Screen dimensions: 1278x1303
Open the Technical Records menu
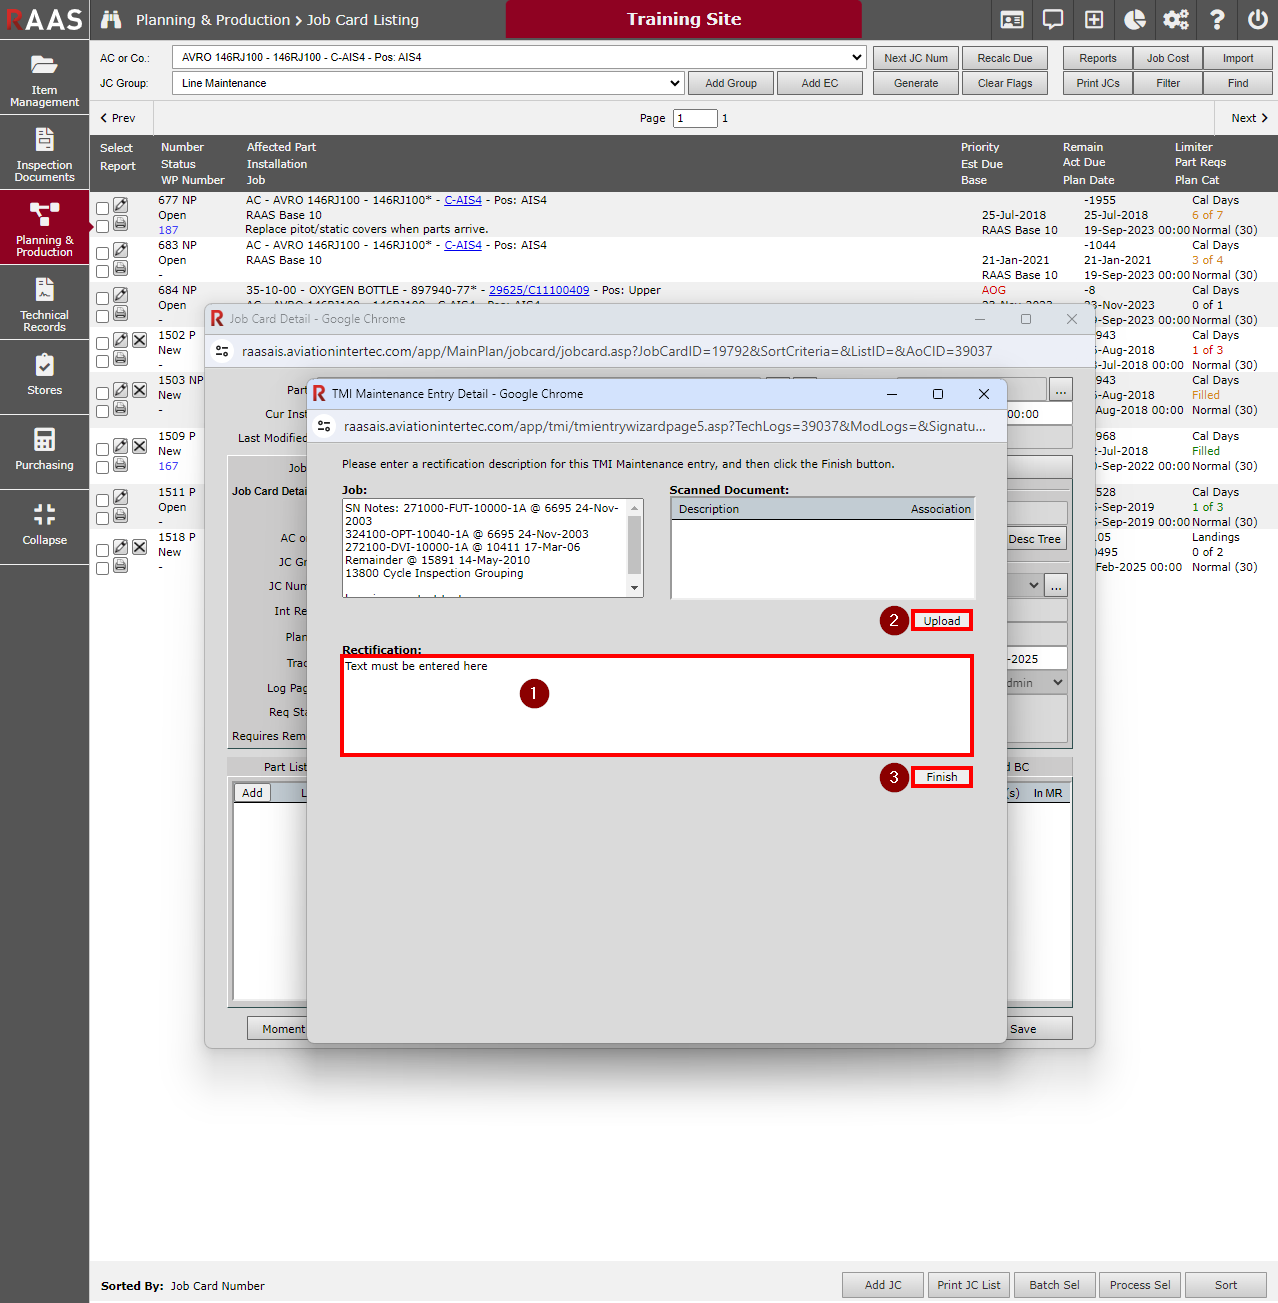pyautogui.click(x=44, y=304)
